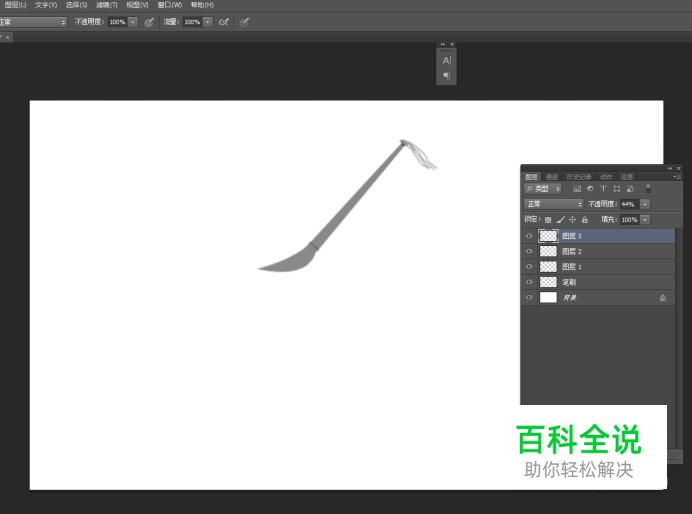
Task: Expand the layer fill percentage dropdown
Action: [x=645, y=219]
